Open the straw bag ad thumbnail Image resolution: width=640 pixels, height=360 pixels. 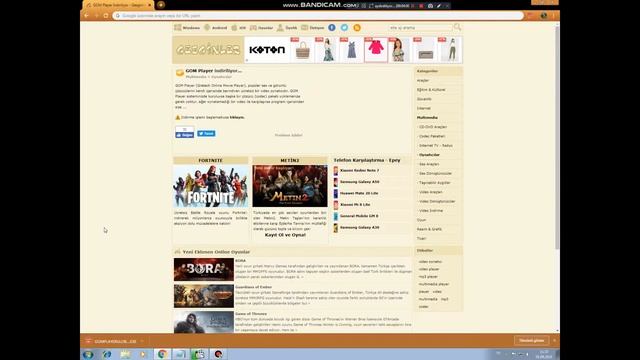click(302, 50)
